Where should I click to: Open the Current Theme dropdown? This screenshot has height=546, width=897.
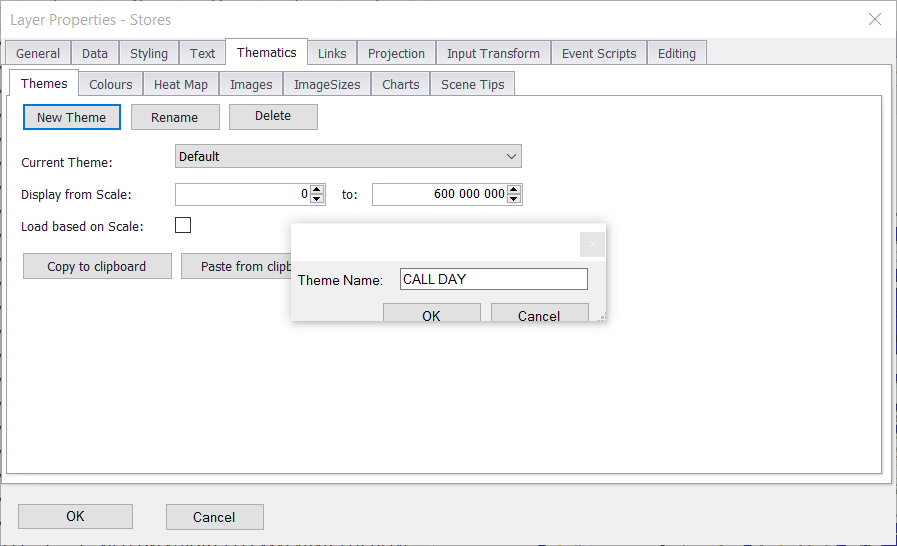click(348, 157)
